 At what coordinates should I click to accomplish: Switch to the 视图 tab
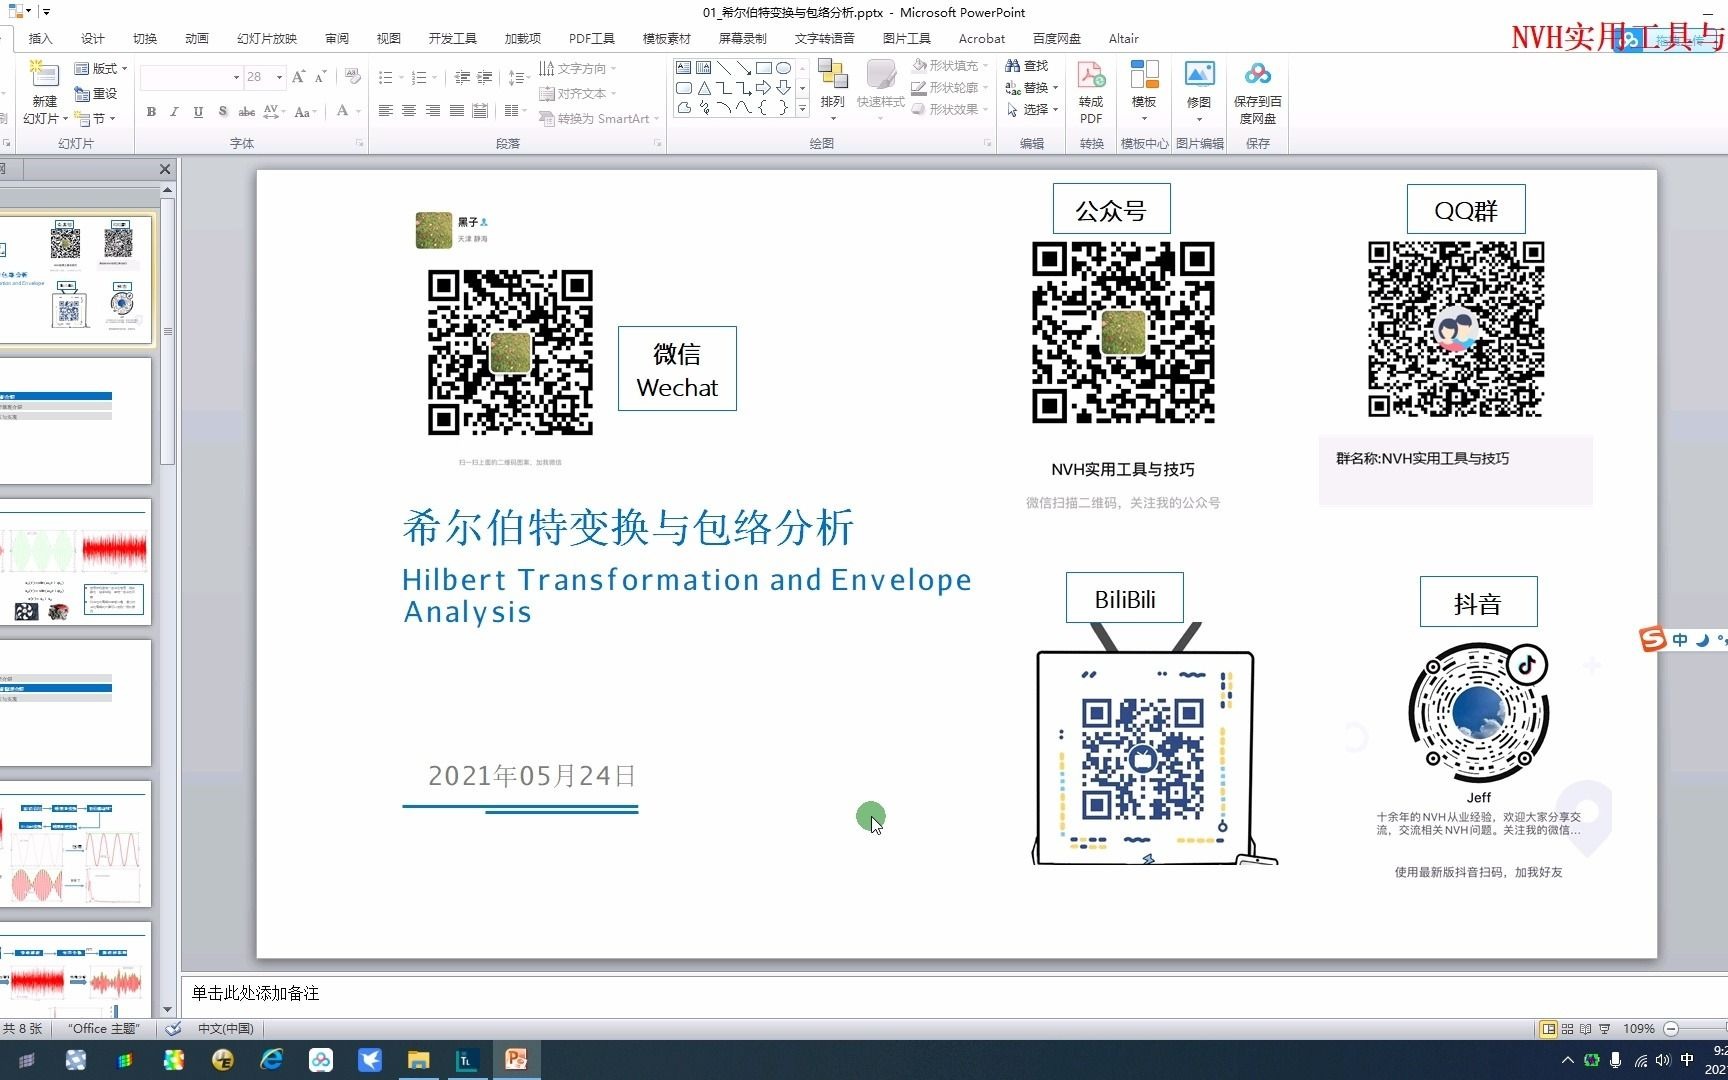pos(388,38)
